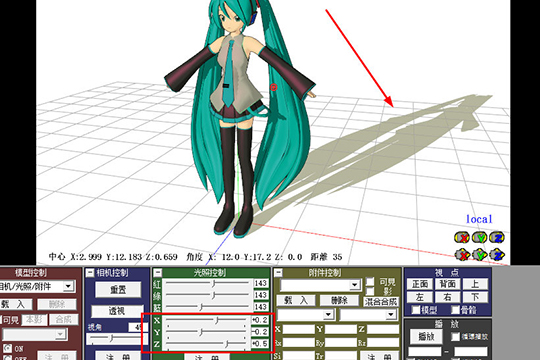Click the accessory X position field

point(298,329)
